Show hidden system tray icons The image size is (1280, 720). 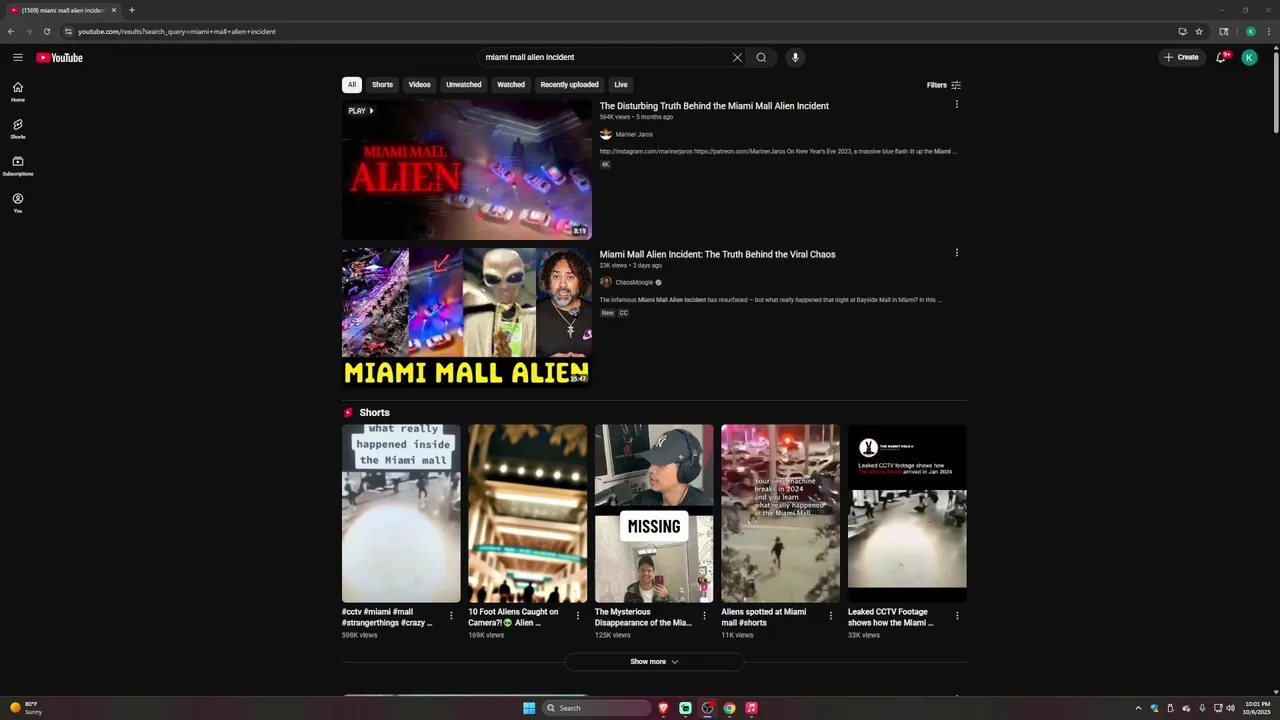coord(1138,708)
